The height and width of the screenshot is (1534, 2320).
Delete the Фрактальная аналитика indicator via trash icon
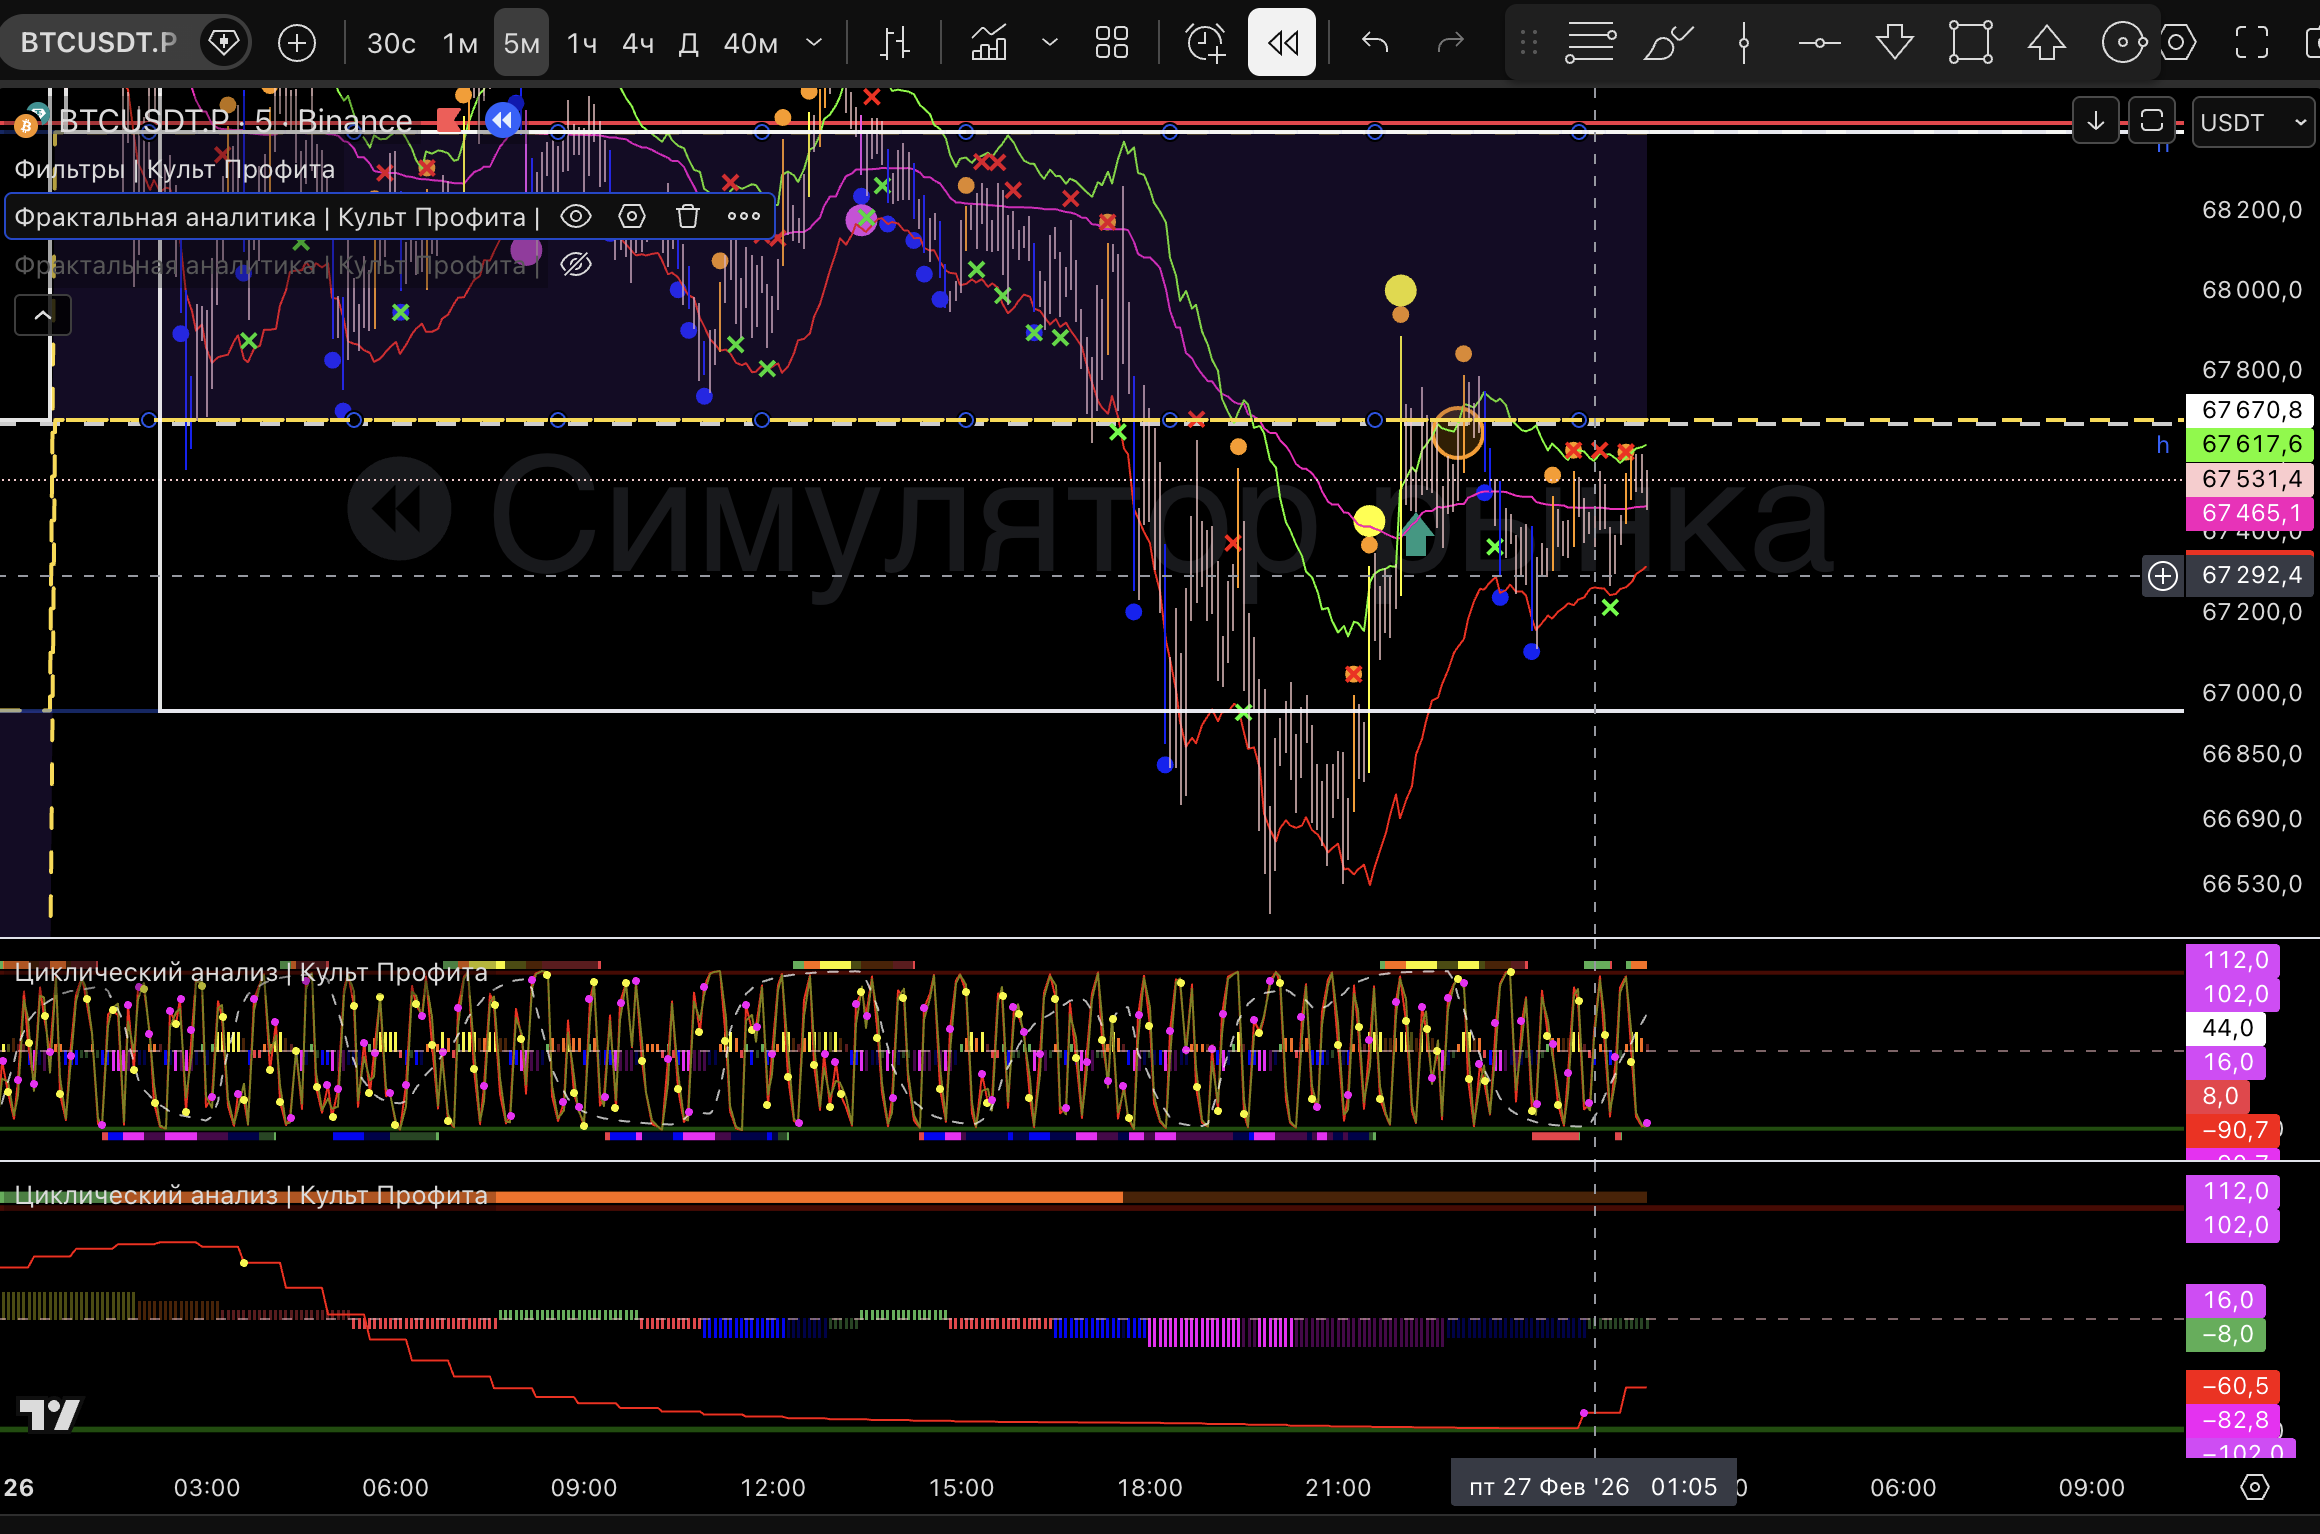pyautogui.click(x=688, y=217)
